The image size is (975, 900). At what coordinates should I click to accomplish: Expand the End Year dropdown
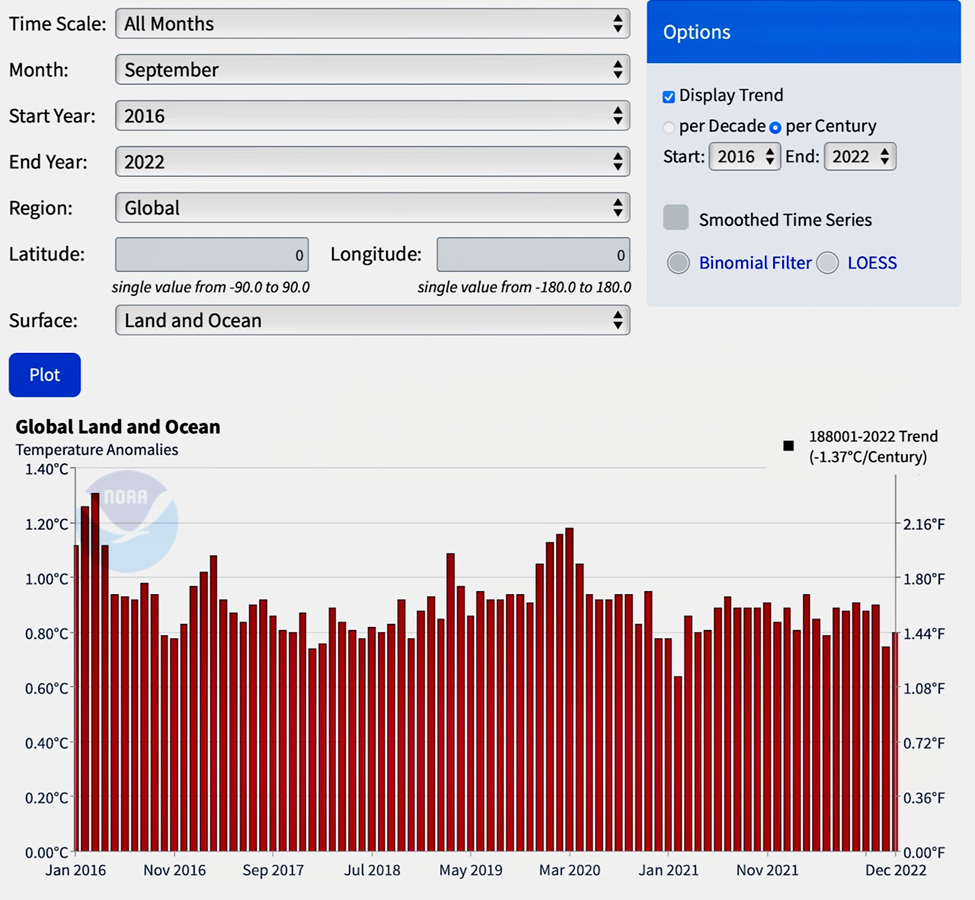(x=372, y=162)
